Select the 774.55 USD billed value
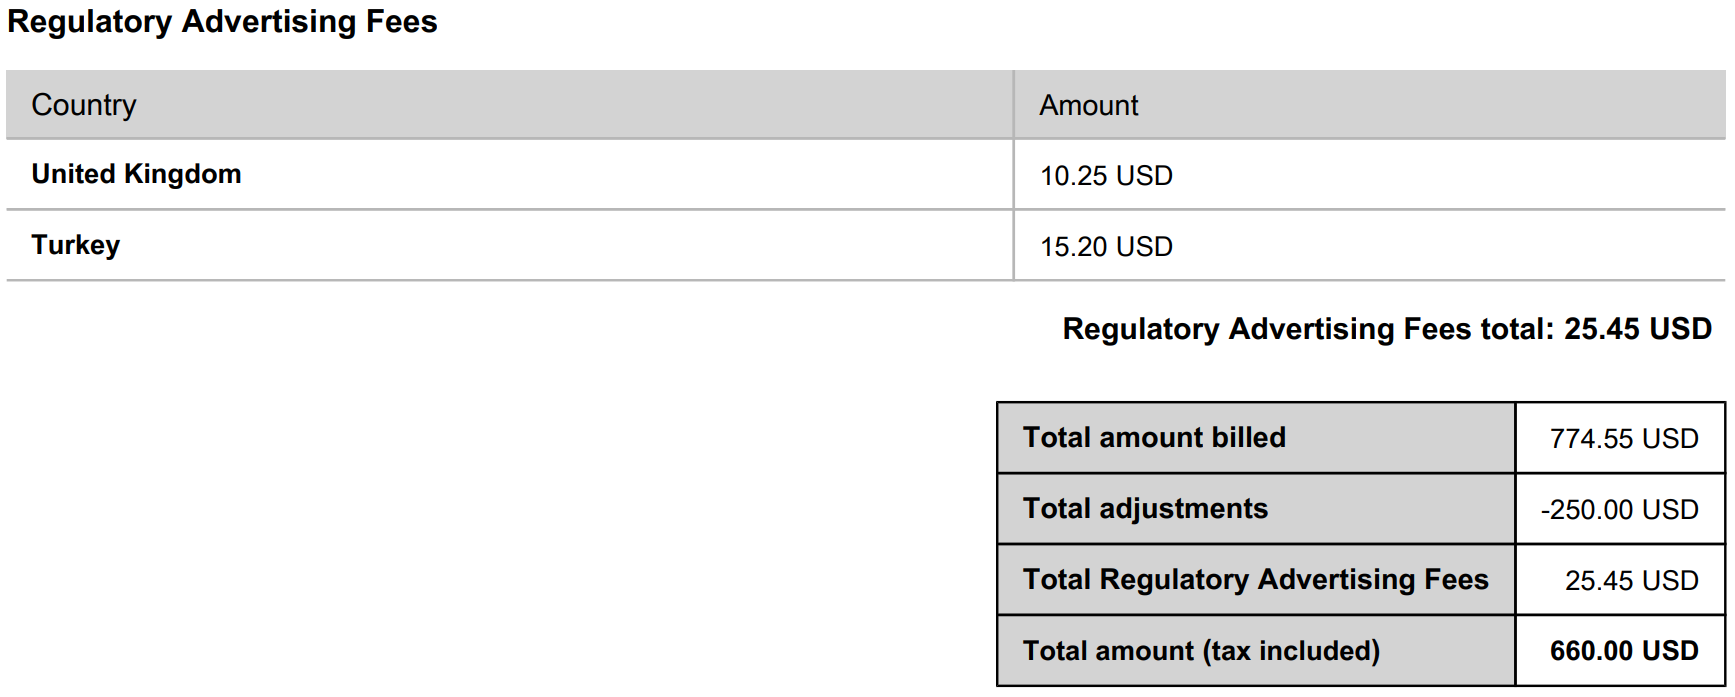The image size is (1735, 697). click(1624, 439)
